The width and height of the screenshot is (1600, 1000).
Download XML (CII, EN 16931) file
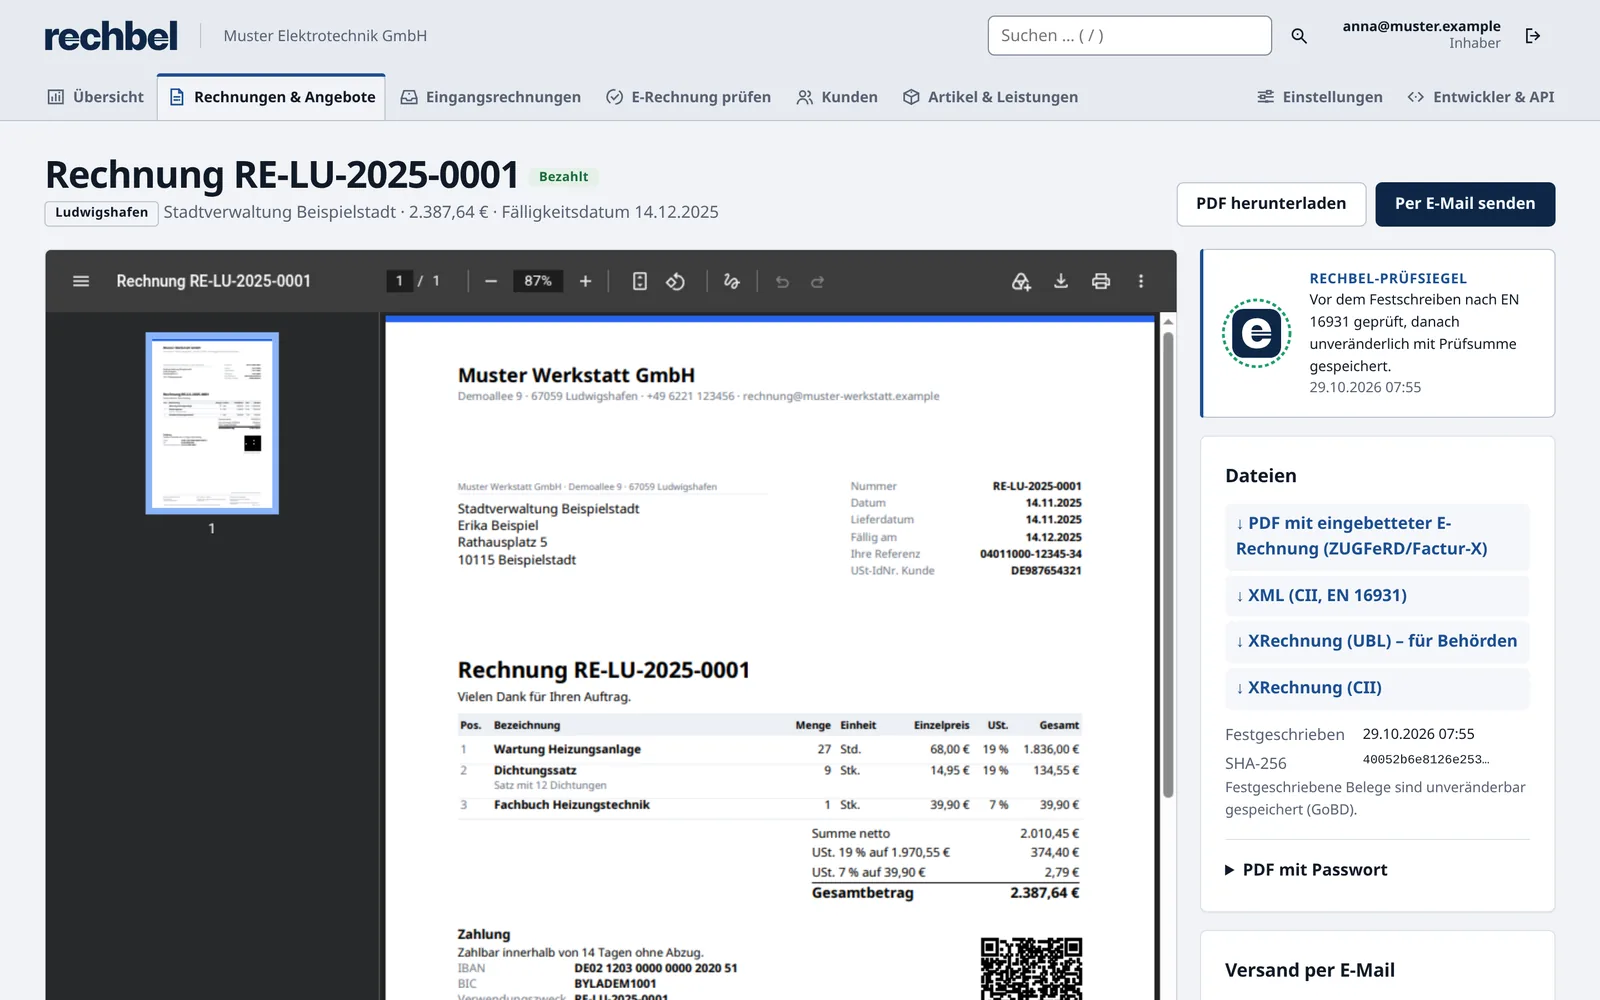[x=1377, y=595]
